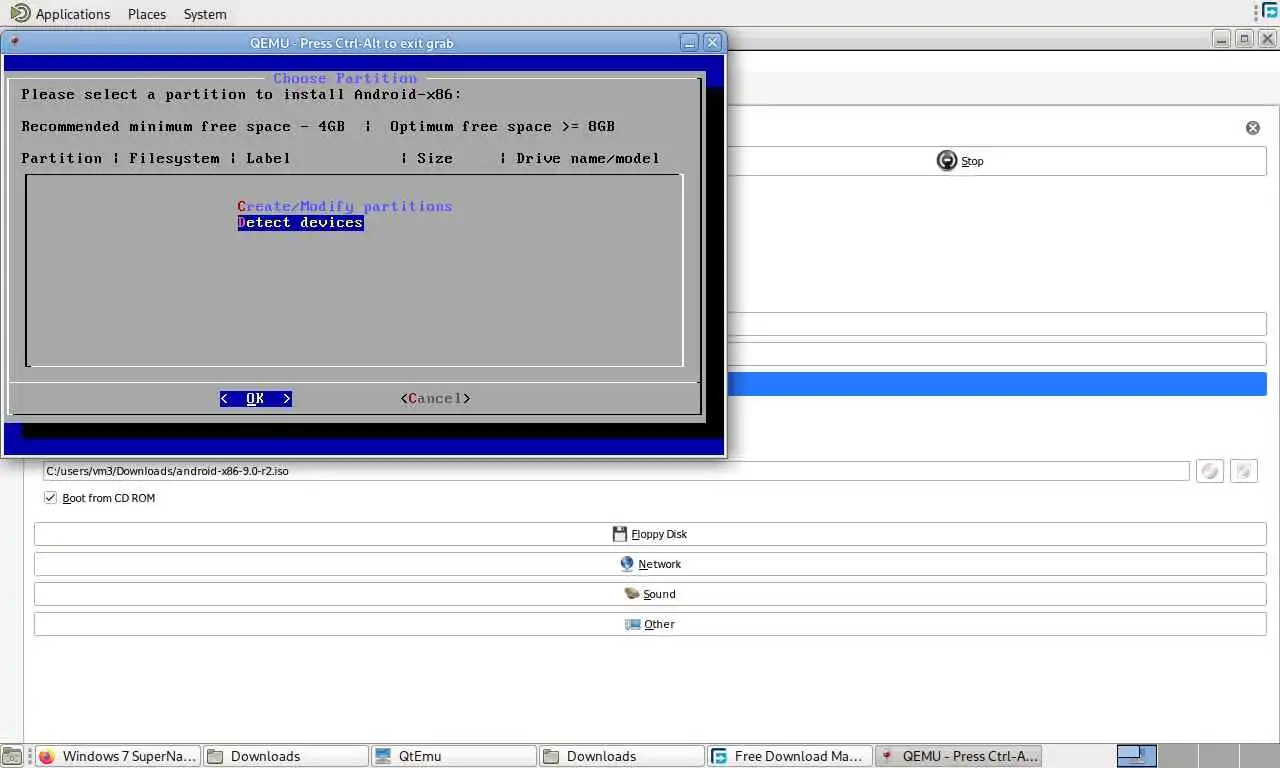Switch to Free Download Manager taskbar window

click(790, 756)
